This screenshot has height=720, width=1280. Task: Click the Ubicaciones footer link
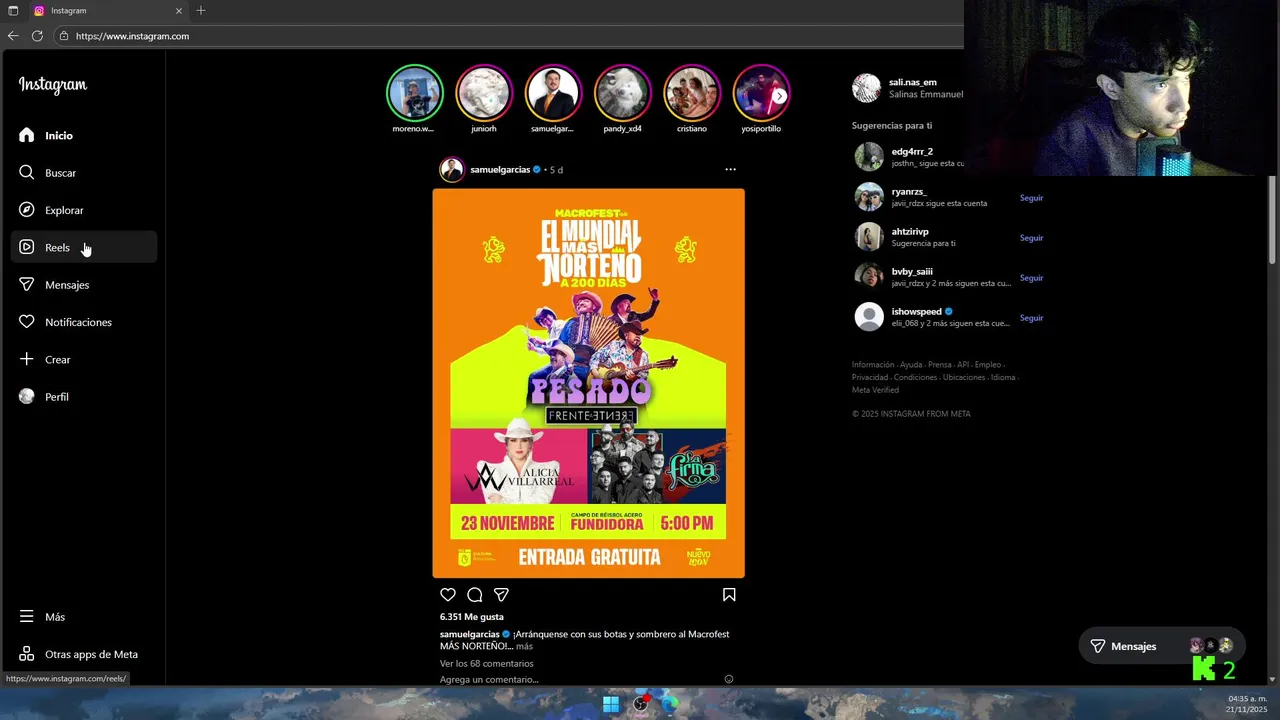(964, 377)
